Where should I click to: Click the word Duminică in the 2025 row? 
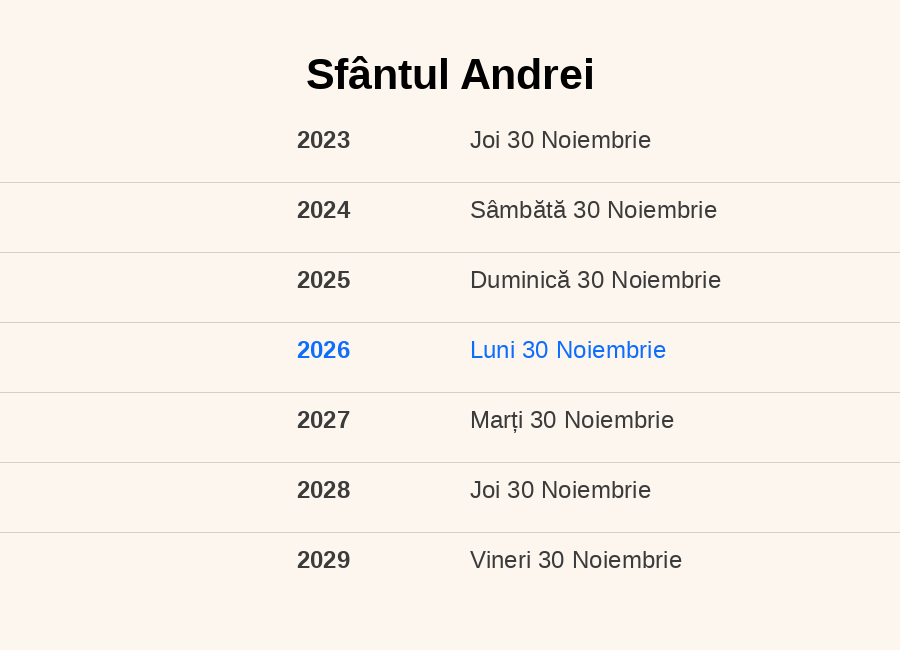(519, 280)
